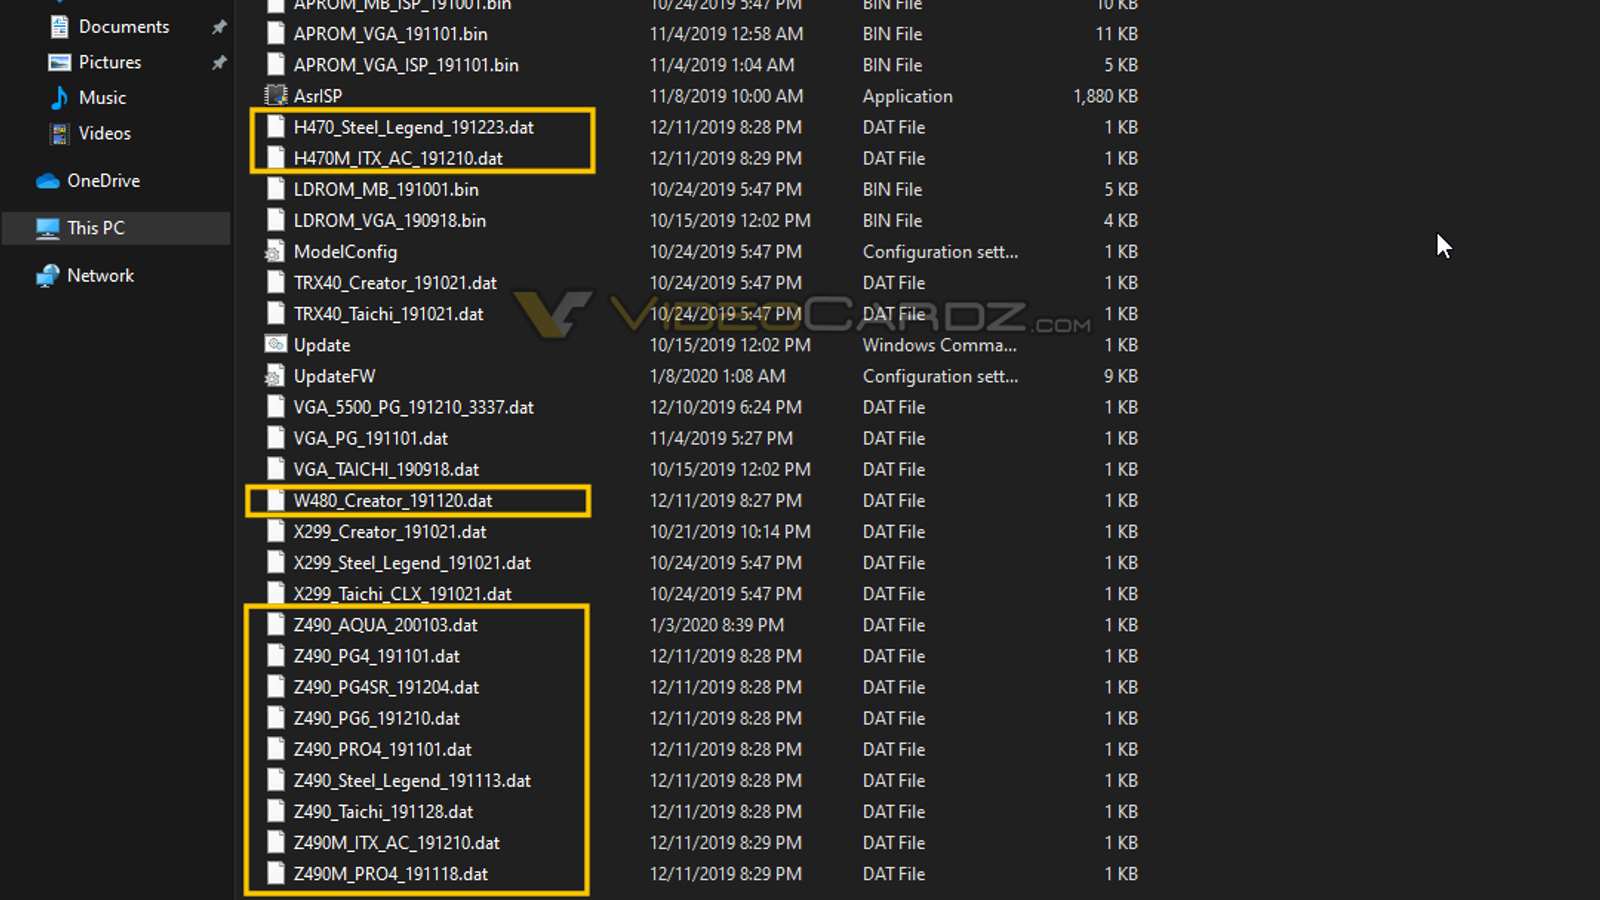
Task: Click the VGA_PG_191101.dat file icon
Action: pos(276,438)
